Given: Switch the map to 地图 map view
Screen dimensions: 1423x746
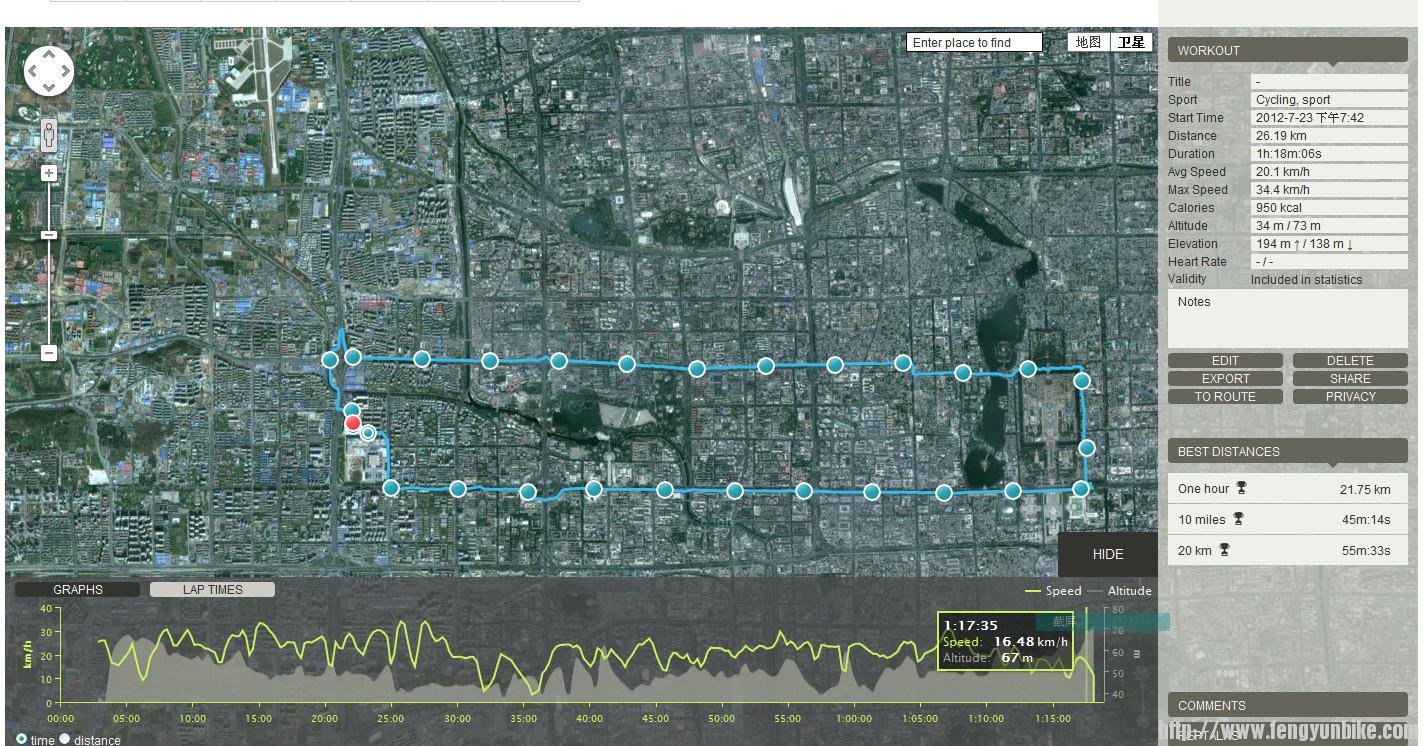Looking at the screenshot, I should pyautogui.click(x=1088, y=42).
